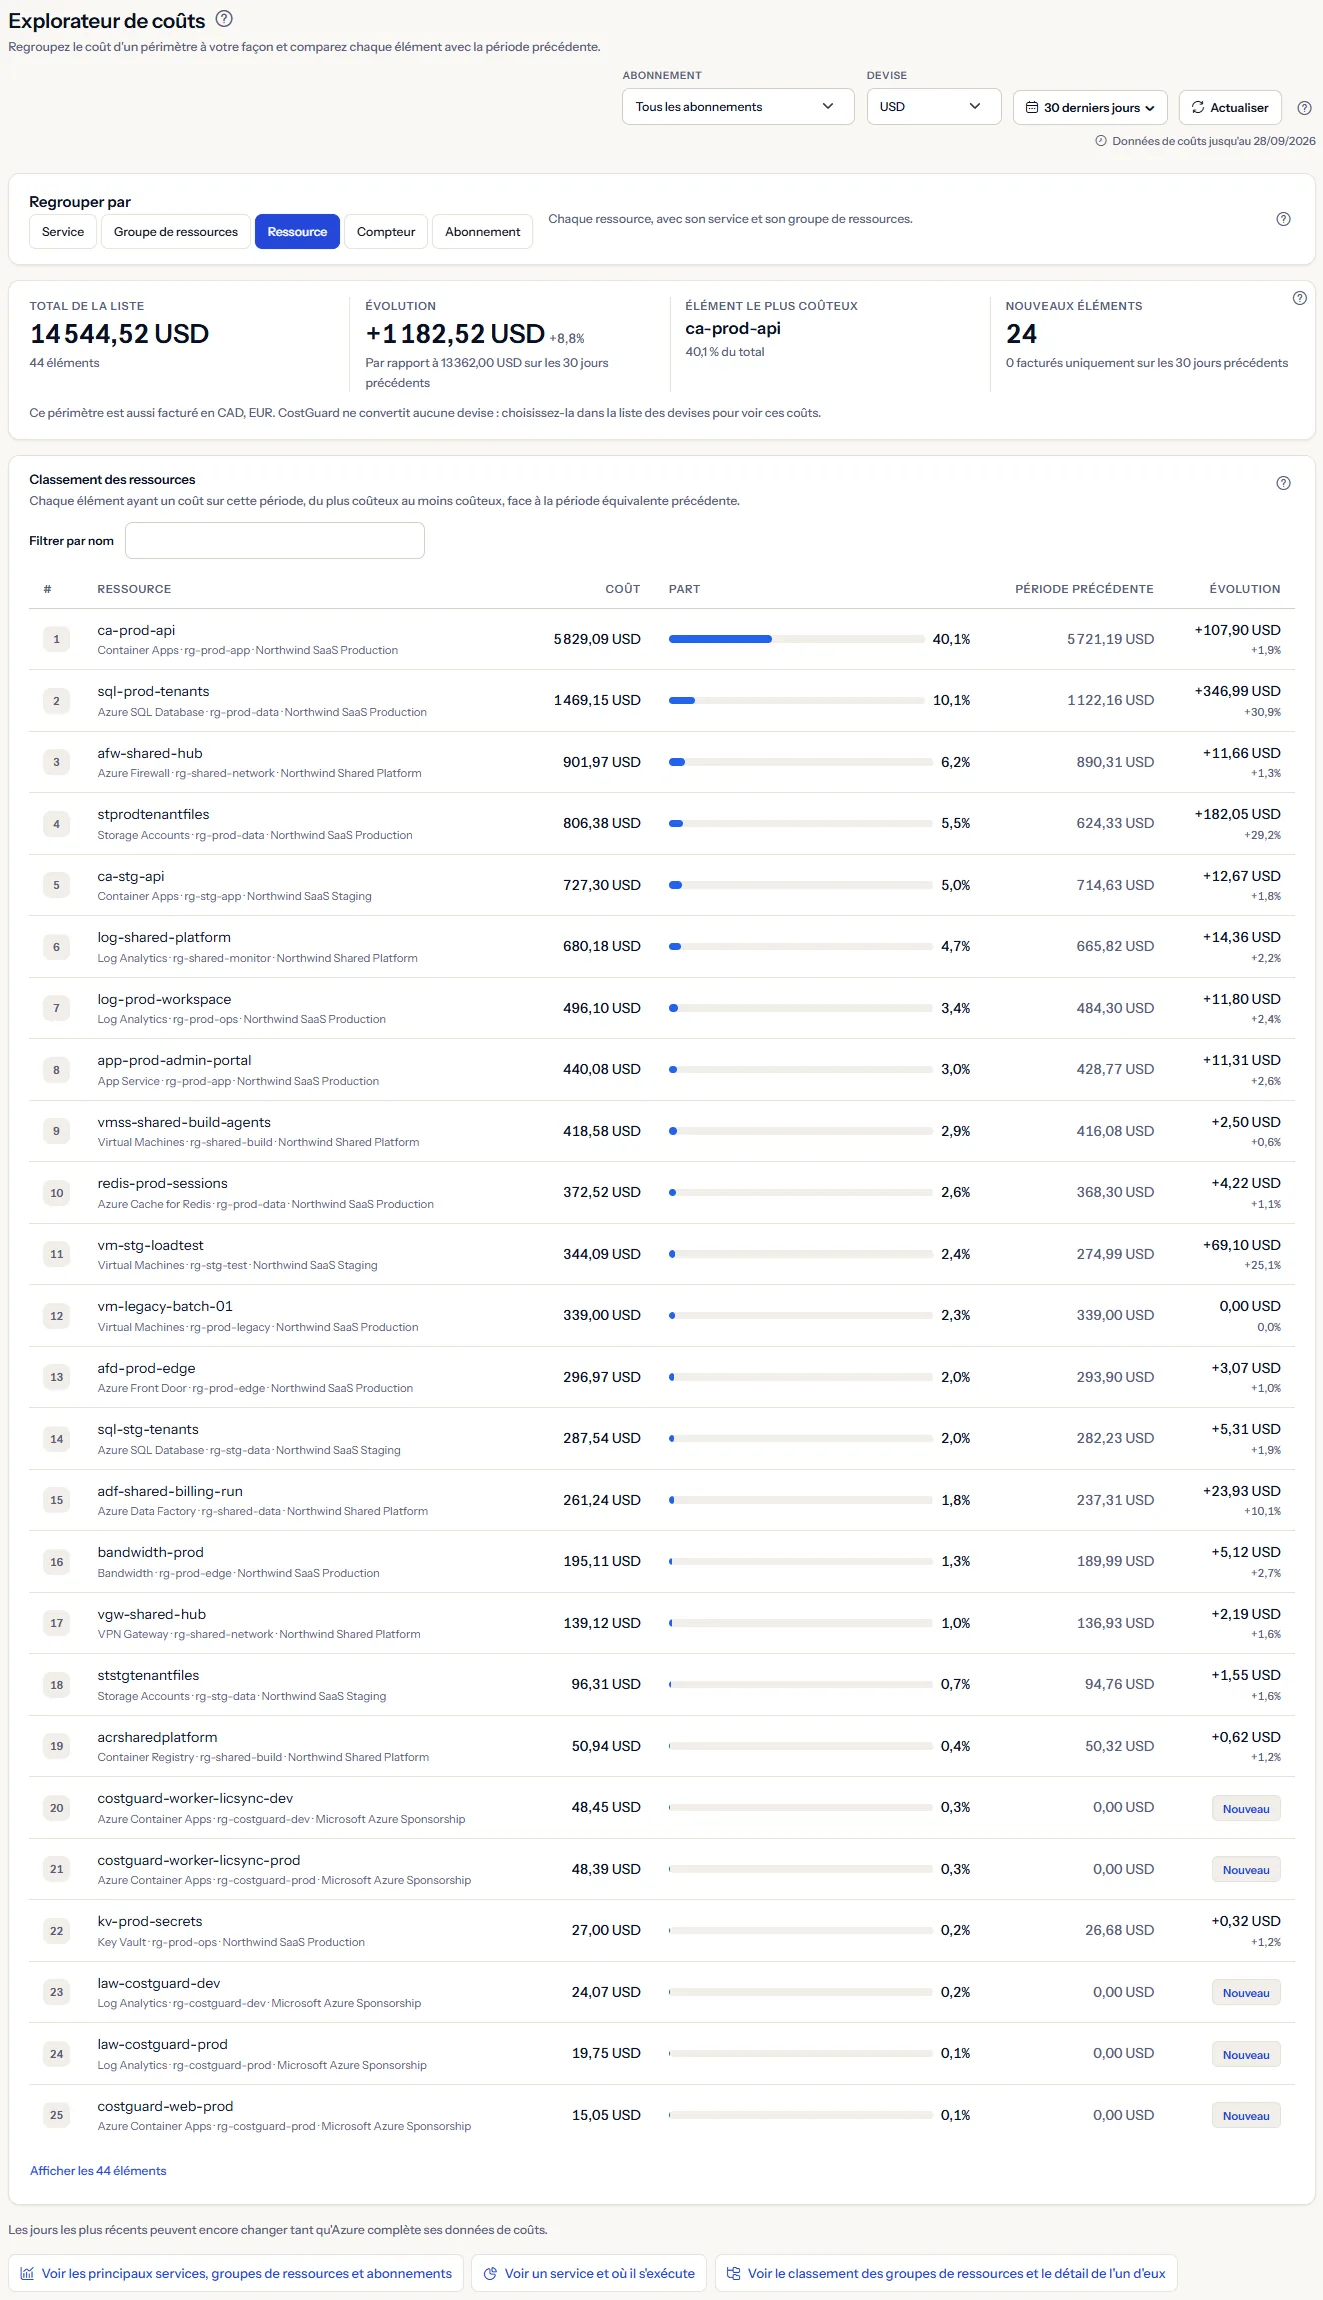Click the chart icon on the principaux services link
This screenshot has width=1323, height=2300.
coord(28,2273)
